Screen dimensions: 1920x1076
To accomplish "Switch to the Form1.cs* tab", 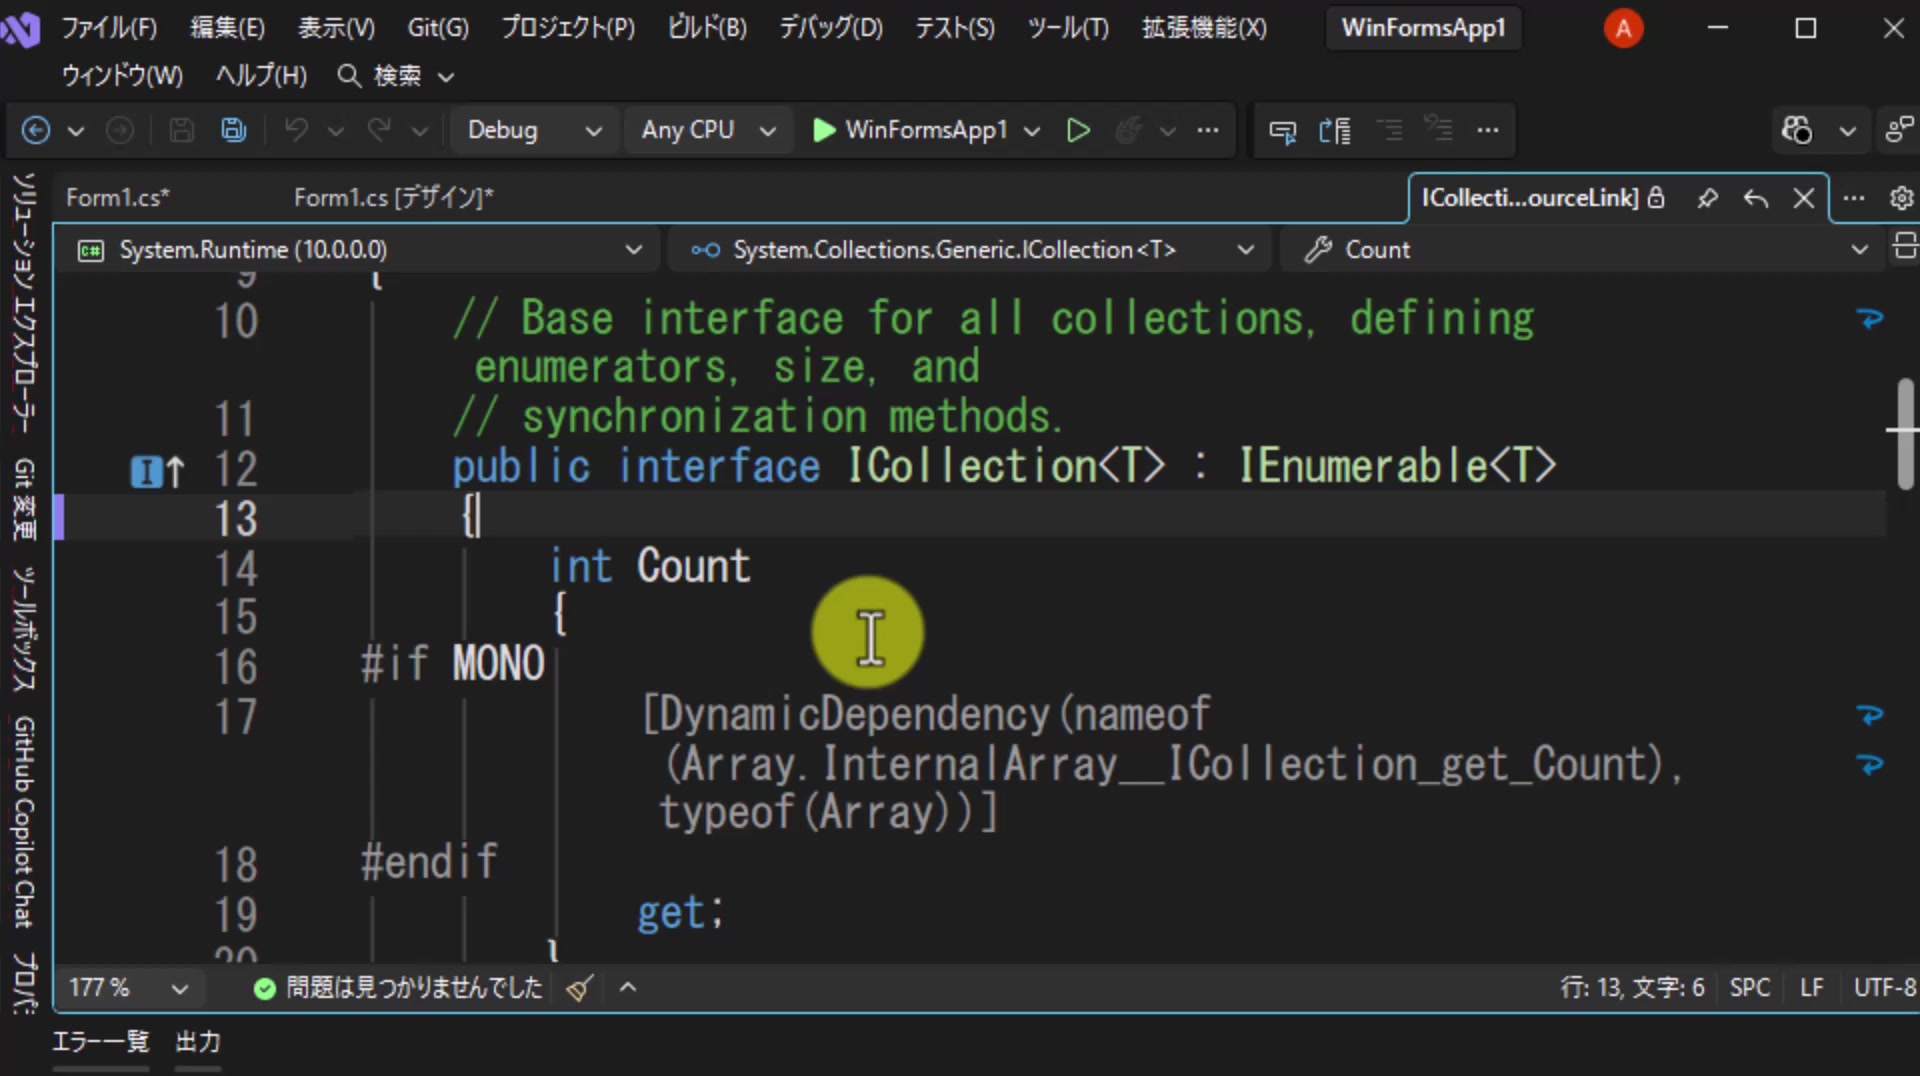I will (118, 198).
